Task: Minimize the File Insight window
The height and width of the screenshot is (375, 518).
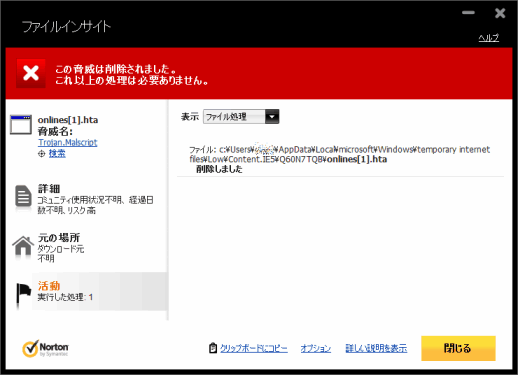Action: click(468, 13)
